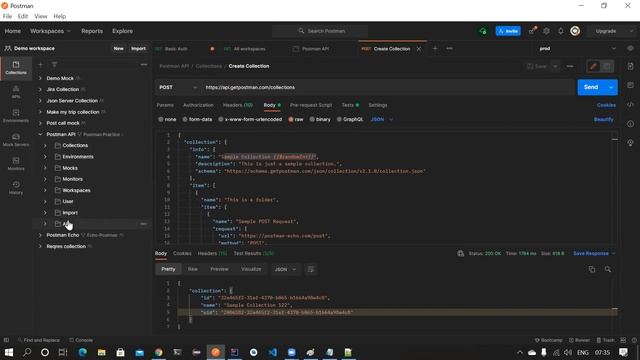
Task: Show the Raw response view
Action: pos(193,269)
